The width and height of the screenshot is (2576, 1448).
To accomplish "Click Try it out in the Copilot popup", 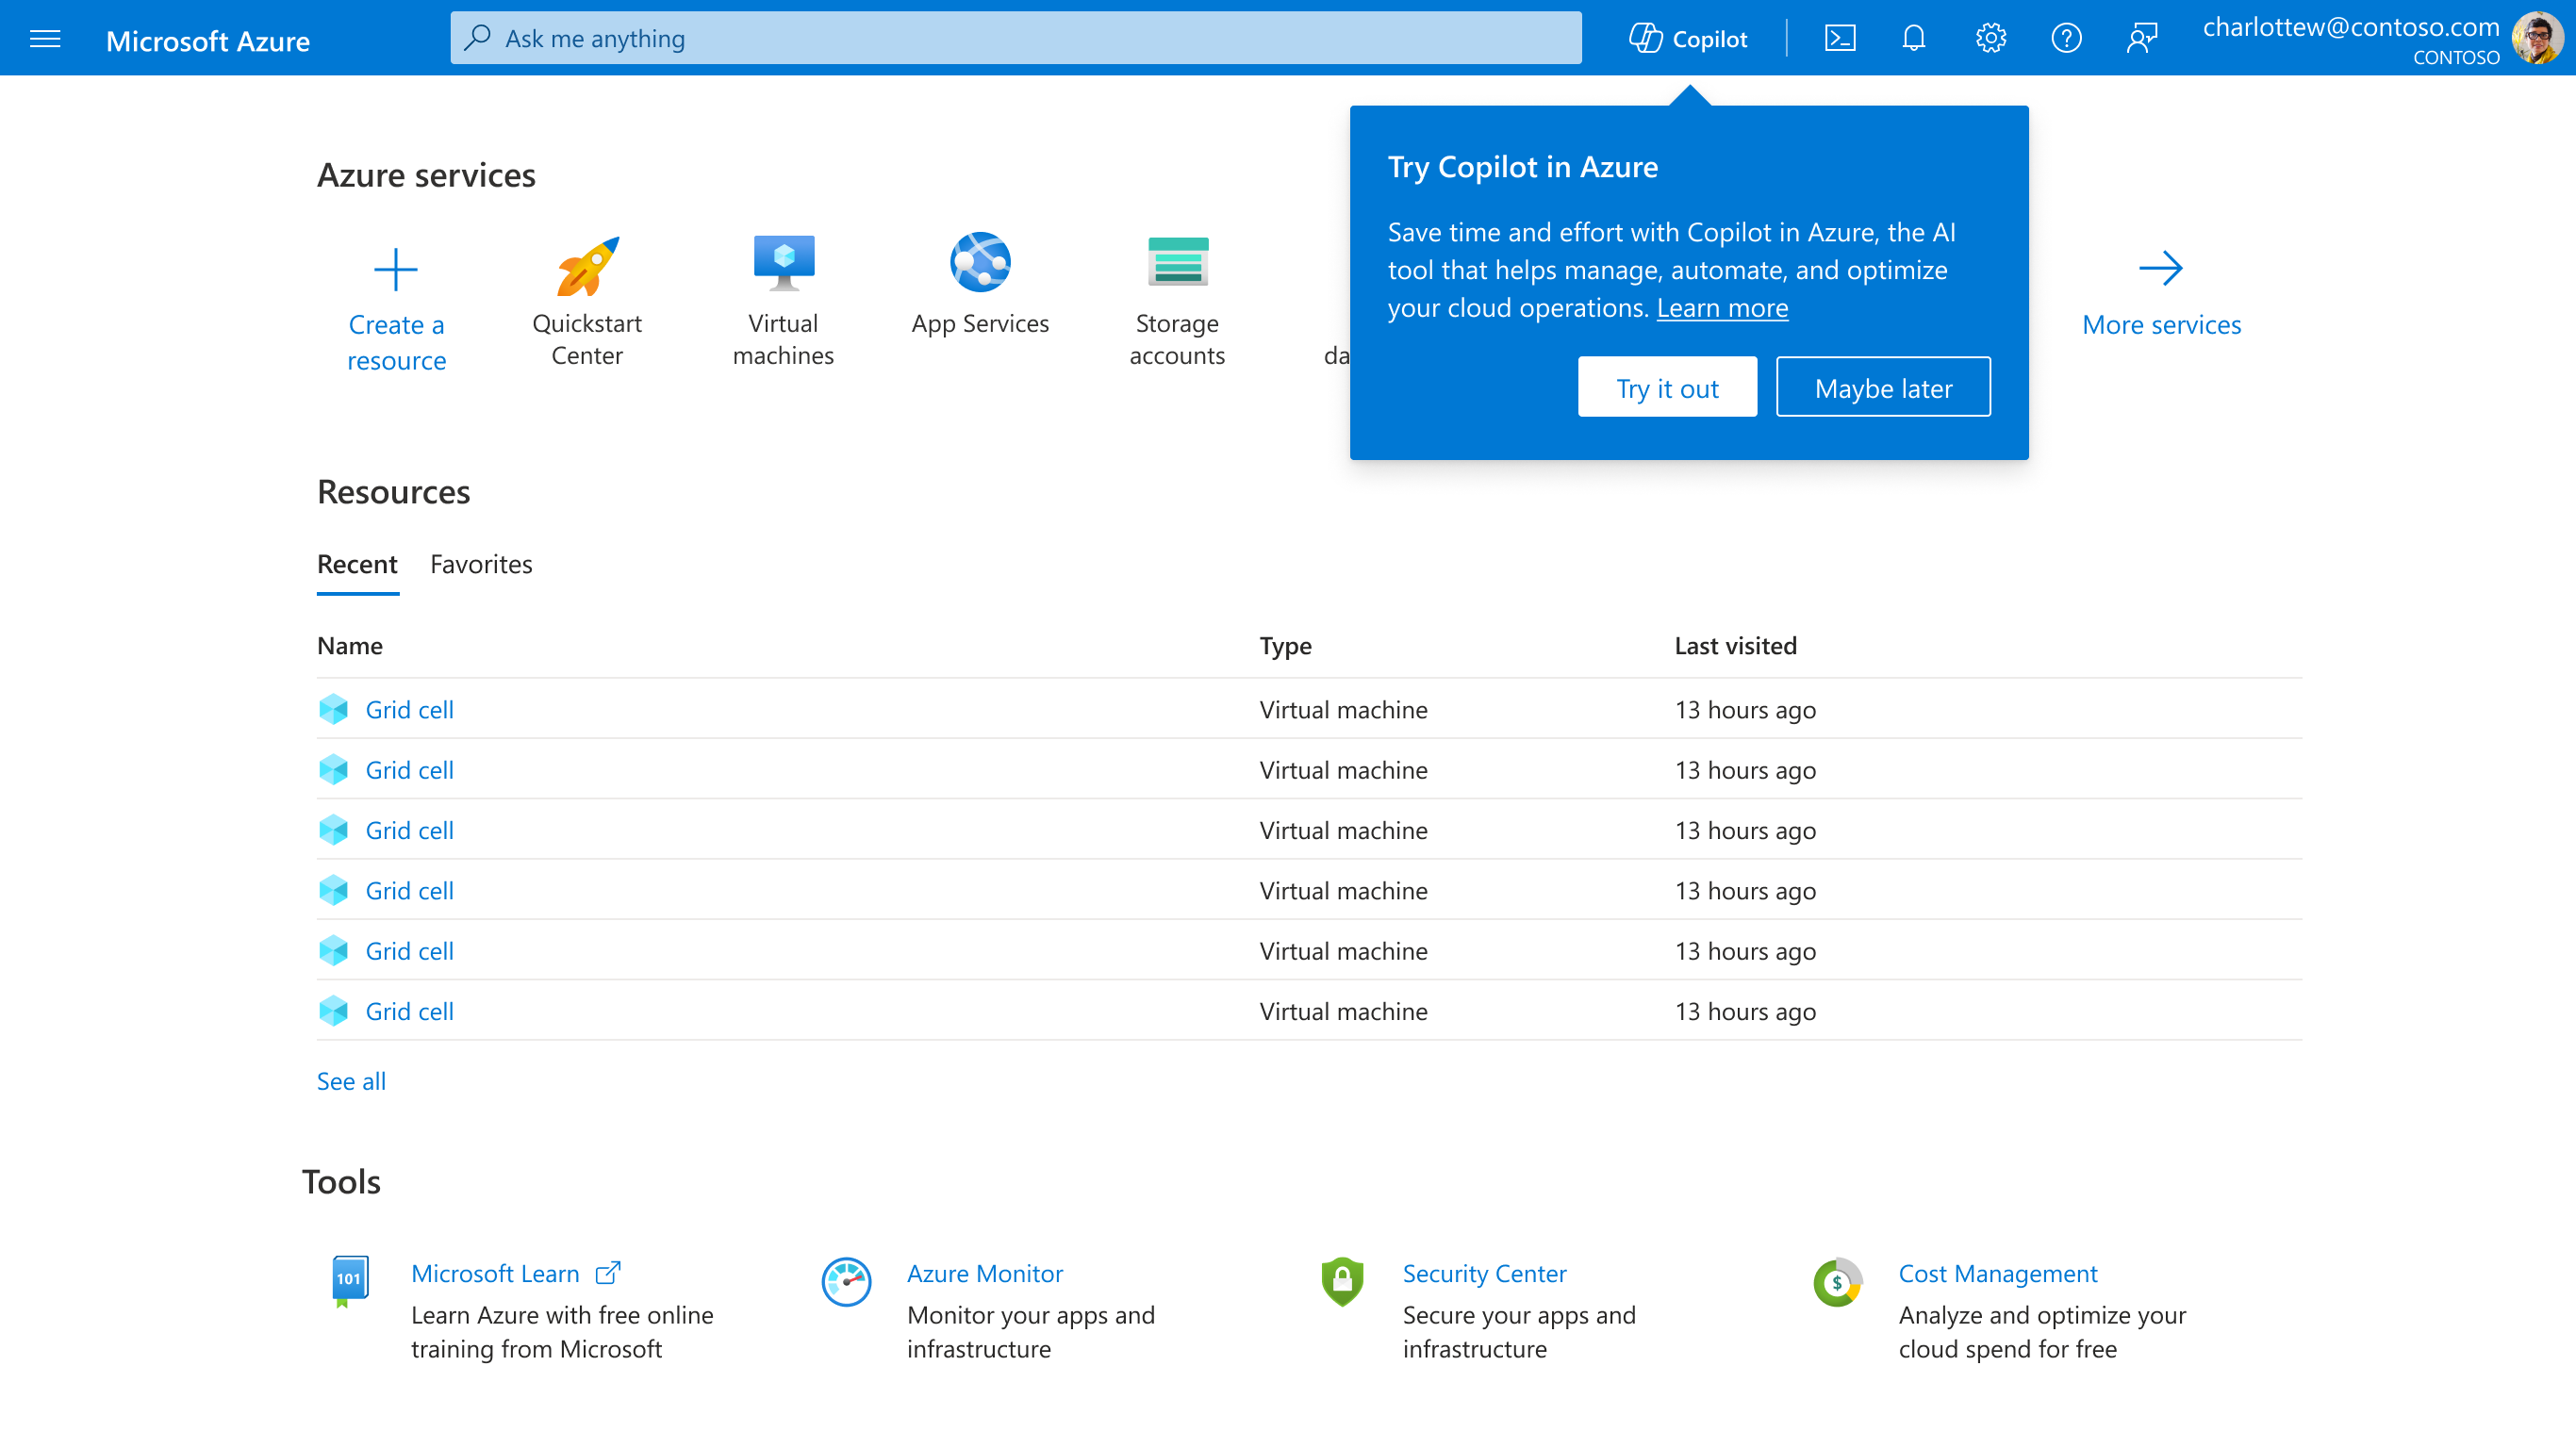I will pyautogui.click(x=1666, y=387).
